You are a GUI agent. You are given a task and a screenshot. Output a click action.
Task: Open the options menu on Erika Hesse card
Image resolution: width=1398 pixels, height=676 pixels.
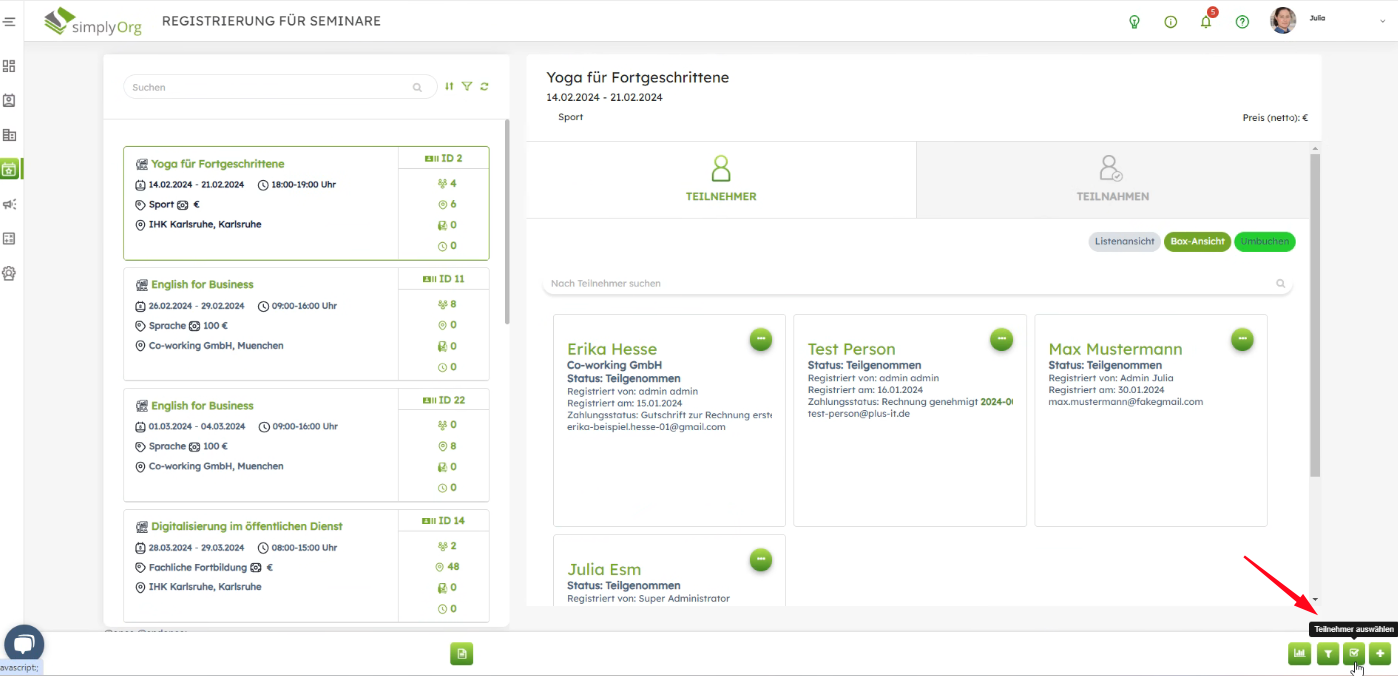pos(761,340)
